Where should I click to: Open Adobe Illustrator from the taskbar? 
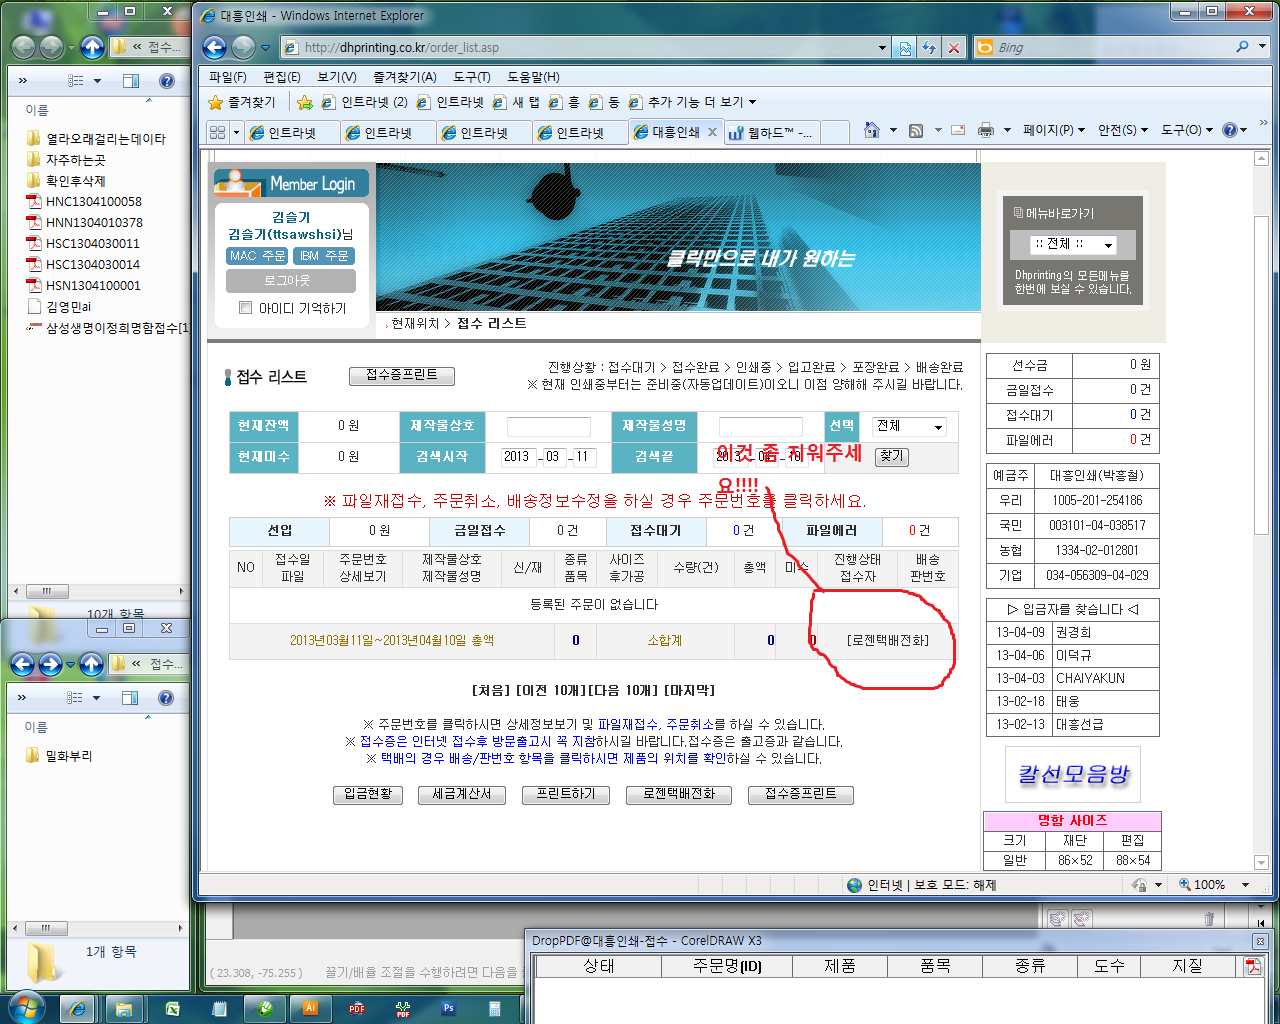point(310,1008)
